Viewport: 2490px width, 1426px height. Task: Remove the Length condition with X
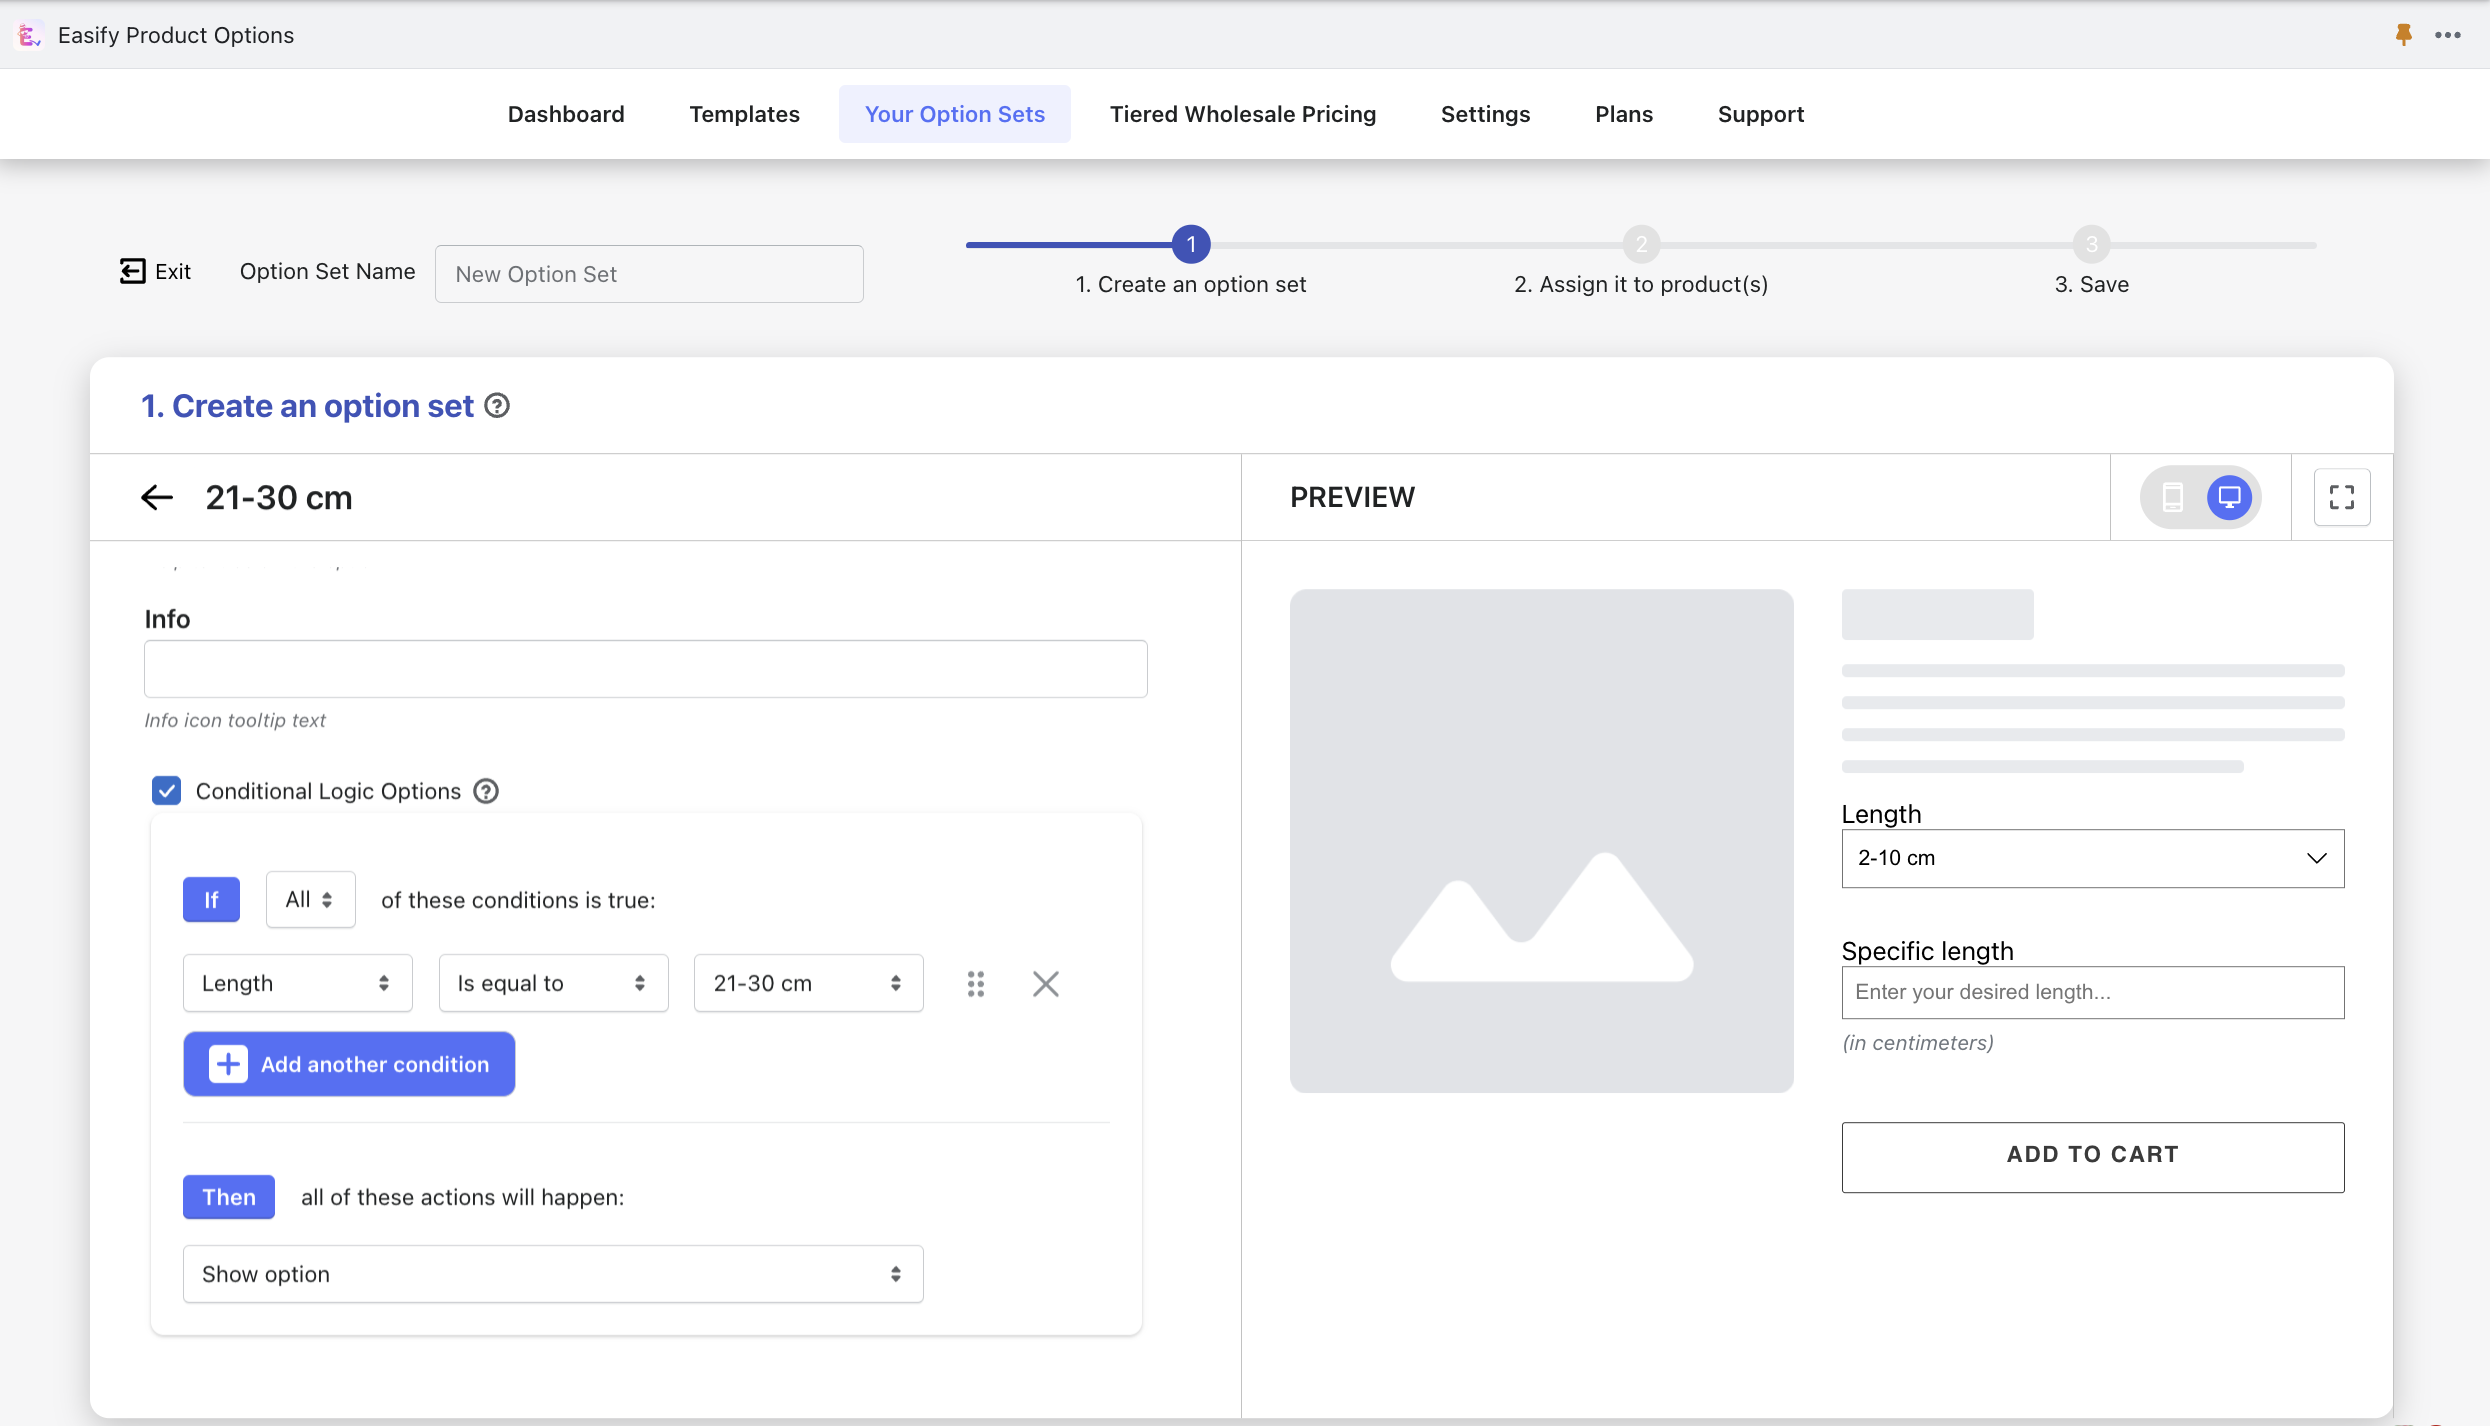point(1045,984)
